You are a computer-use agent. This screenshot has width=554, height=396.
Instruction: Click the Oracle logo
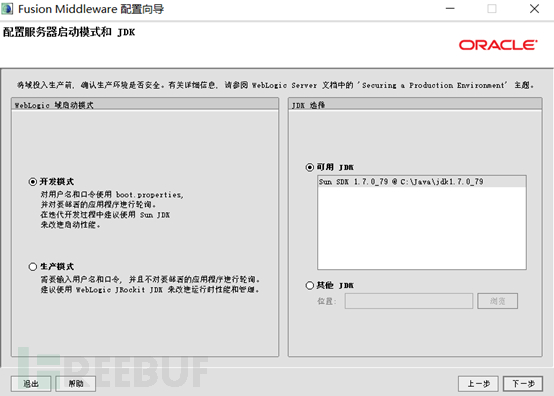click(498, 45)
